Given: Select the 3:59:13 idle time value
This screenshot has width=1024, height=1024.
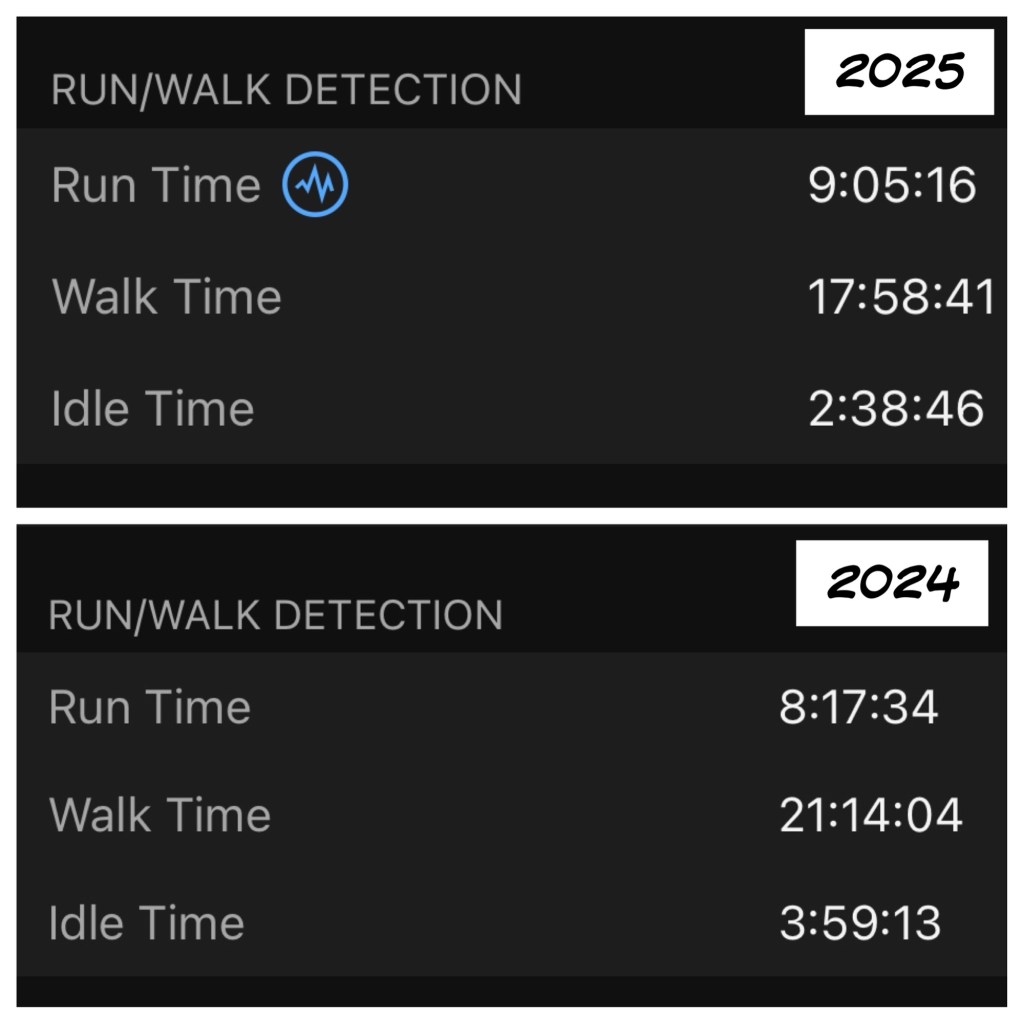Looking at the screenshot, I should 860,922.
